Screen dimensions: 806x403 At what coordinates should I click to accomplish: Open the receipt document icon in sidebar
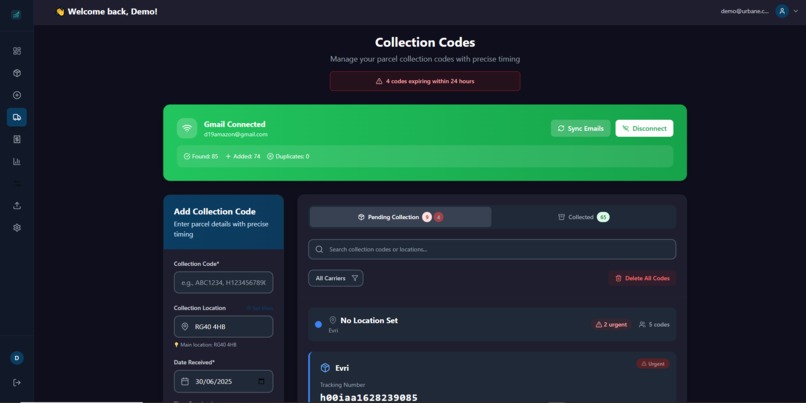click(x=17, y=139)
